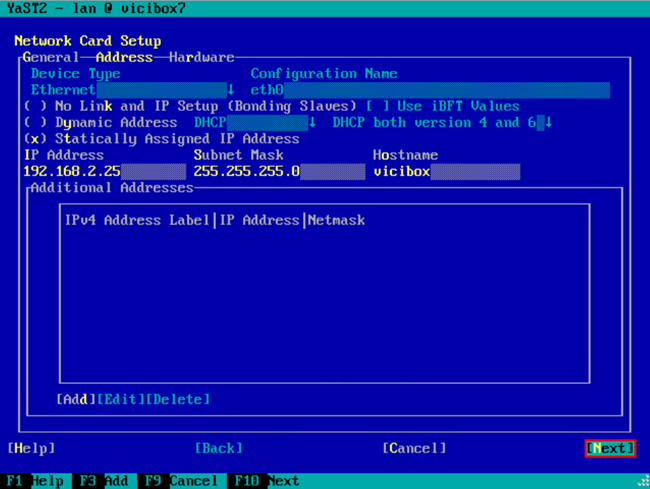650x489 pixels.
Task: Click the Network Card Setup heading
Action: click(x=87, y=41)
